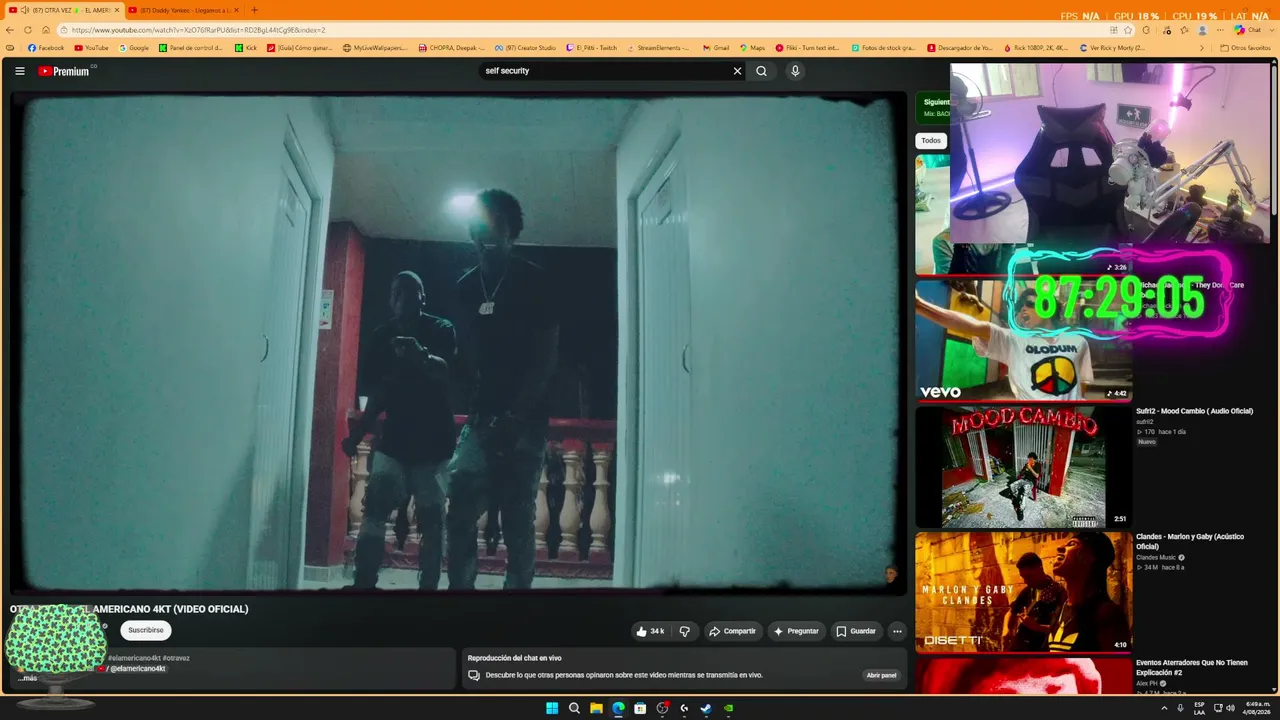
Task: Open the Preguntar assistant button
Action: 796,631
